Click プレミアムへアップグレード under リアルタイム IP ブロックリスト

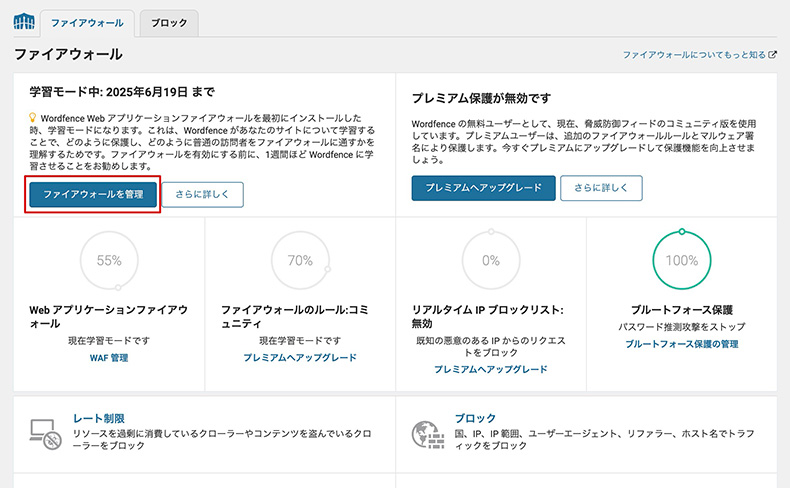pyautogui.click(x=491, y=369)
